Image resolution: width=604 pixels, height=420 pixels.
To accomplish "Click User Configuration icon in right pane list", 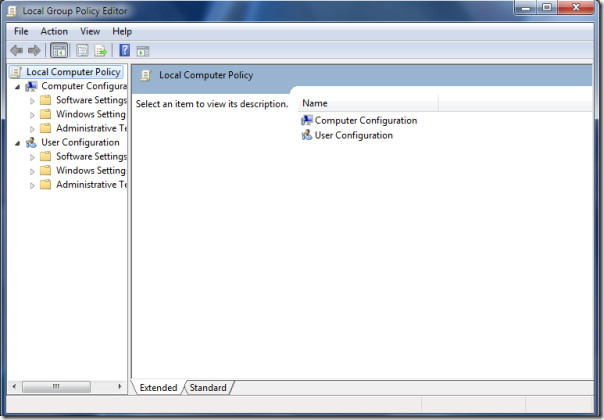I will tap(307, 135).
